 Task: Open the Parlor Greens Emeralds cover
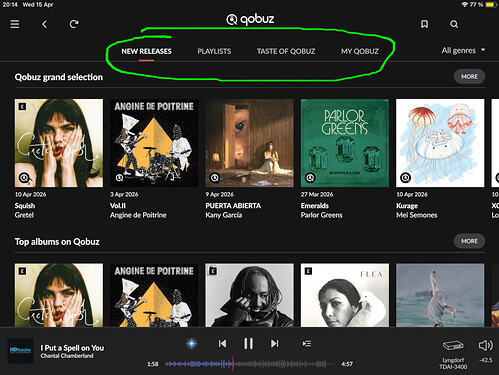[345, 143]
